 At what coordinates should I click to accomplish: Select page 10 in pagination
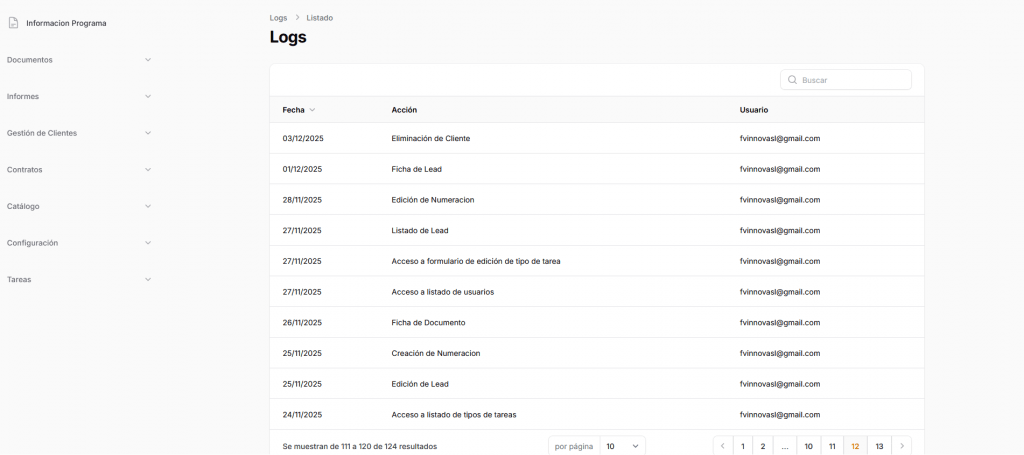tap(808, 446)
